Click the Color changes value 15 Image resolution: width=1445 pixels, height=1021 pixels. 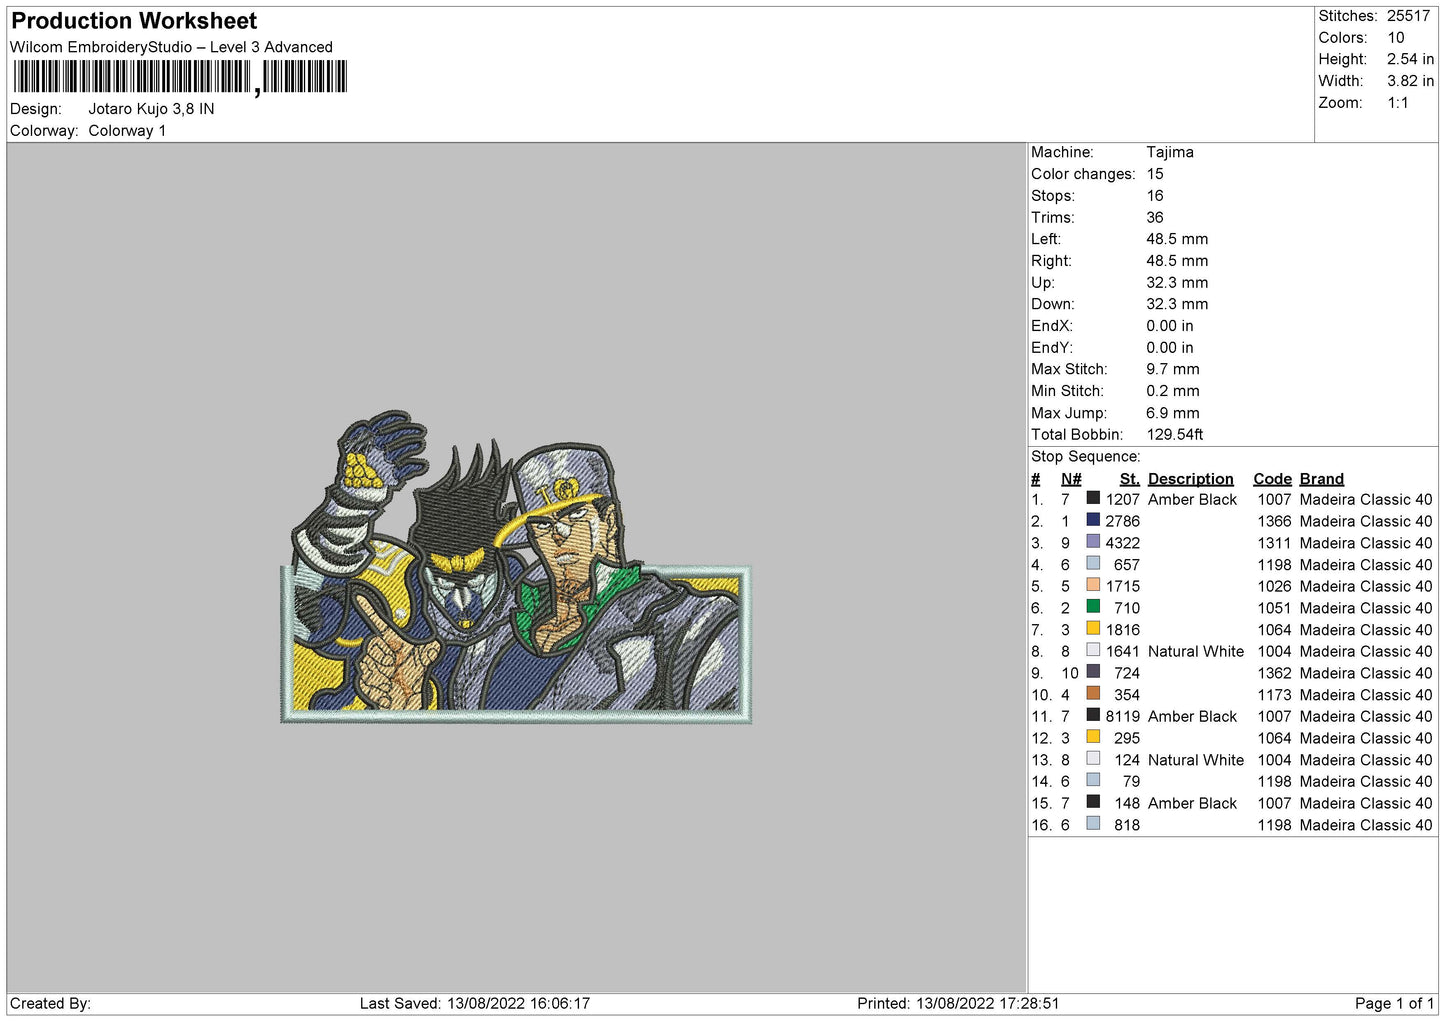1155,174
